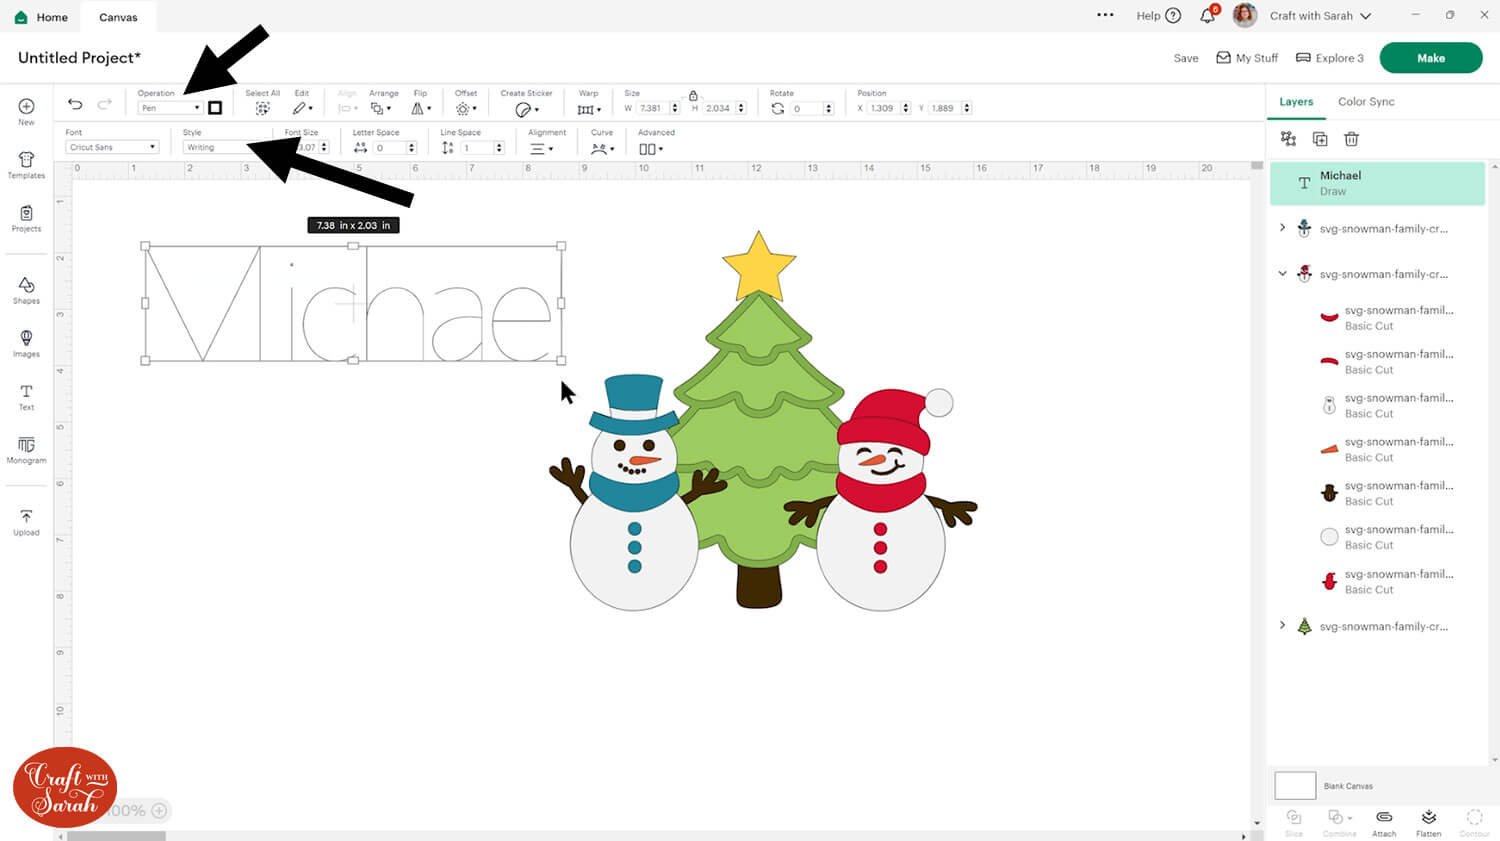This screenshot has height=841, width=1500.
Task: Open the Font dropdown showing Cricut Sans
Action: [x=112, y=147]
